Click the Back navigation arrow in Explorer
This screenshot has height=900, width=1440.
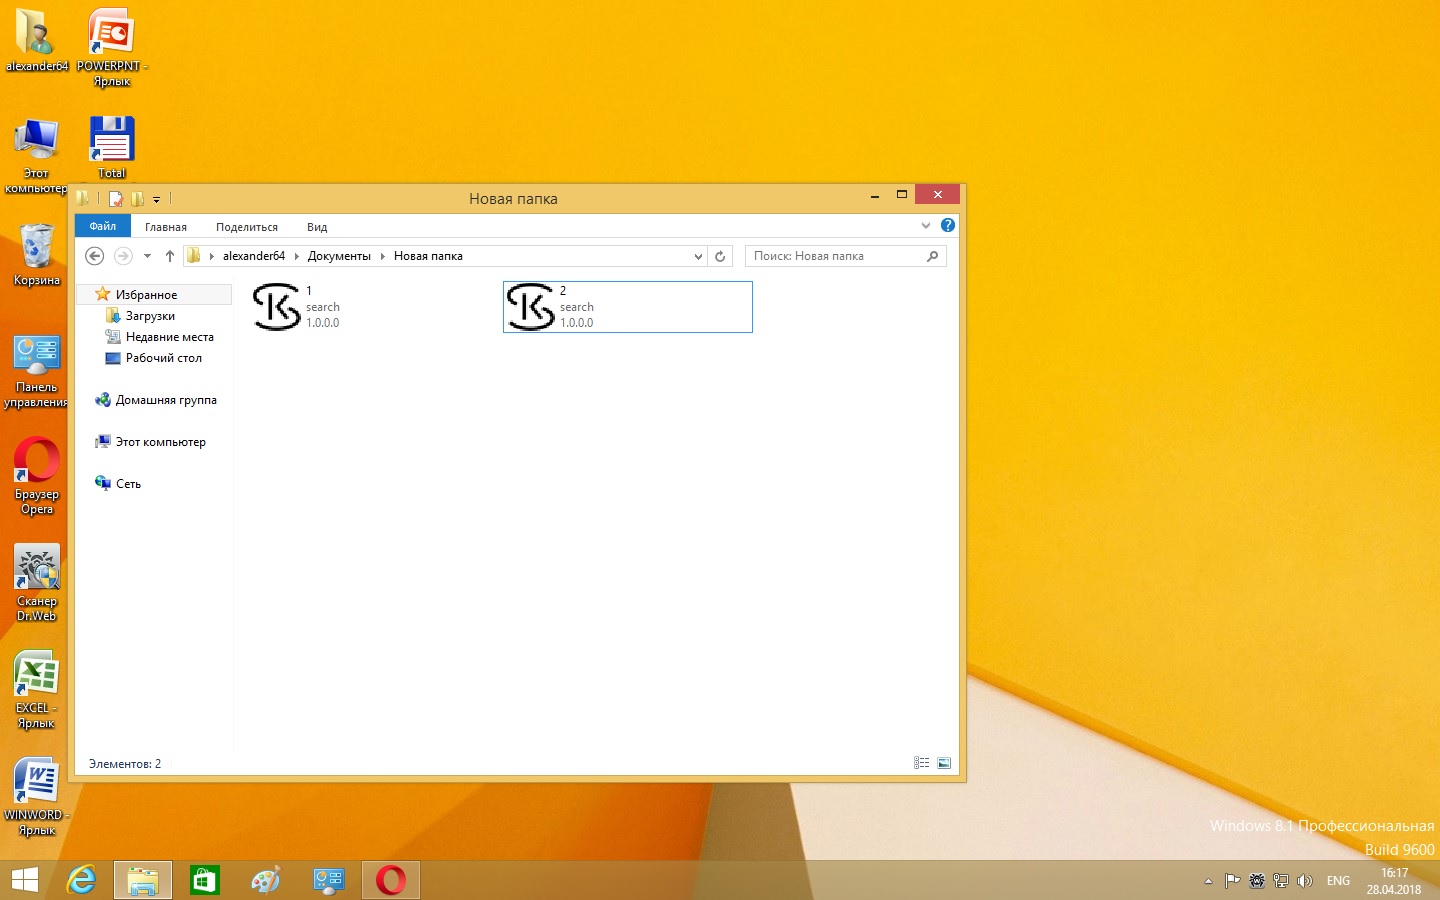click(x=95, y=256)
